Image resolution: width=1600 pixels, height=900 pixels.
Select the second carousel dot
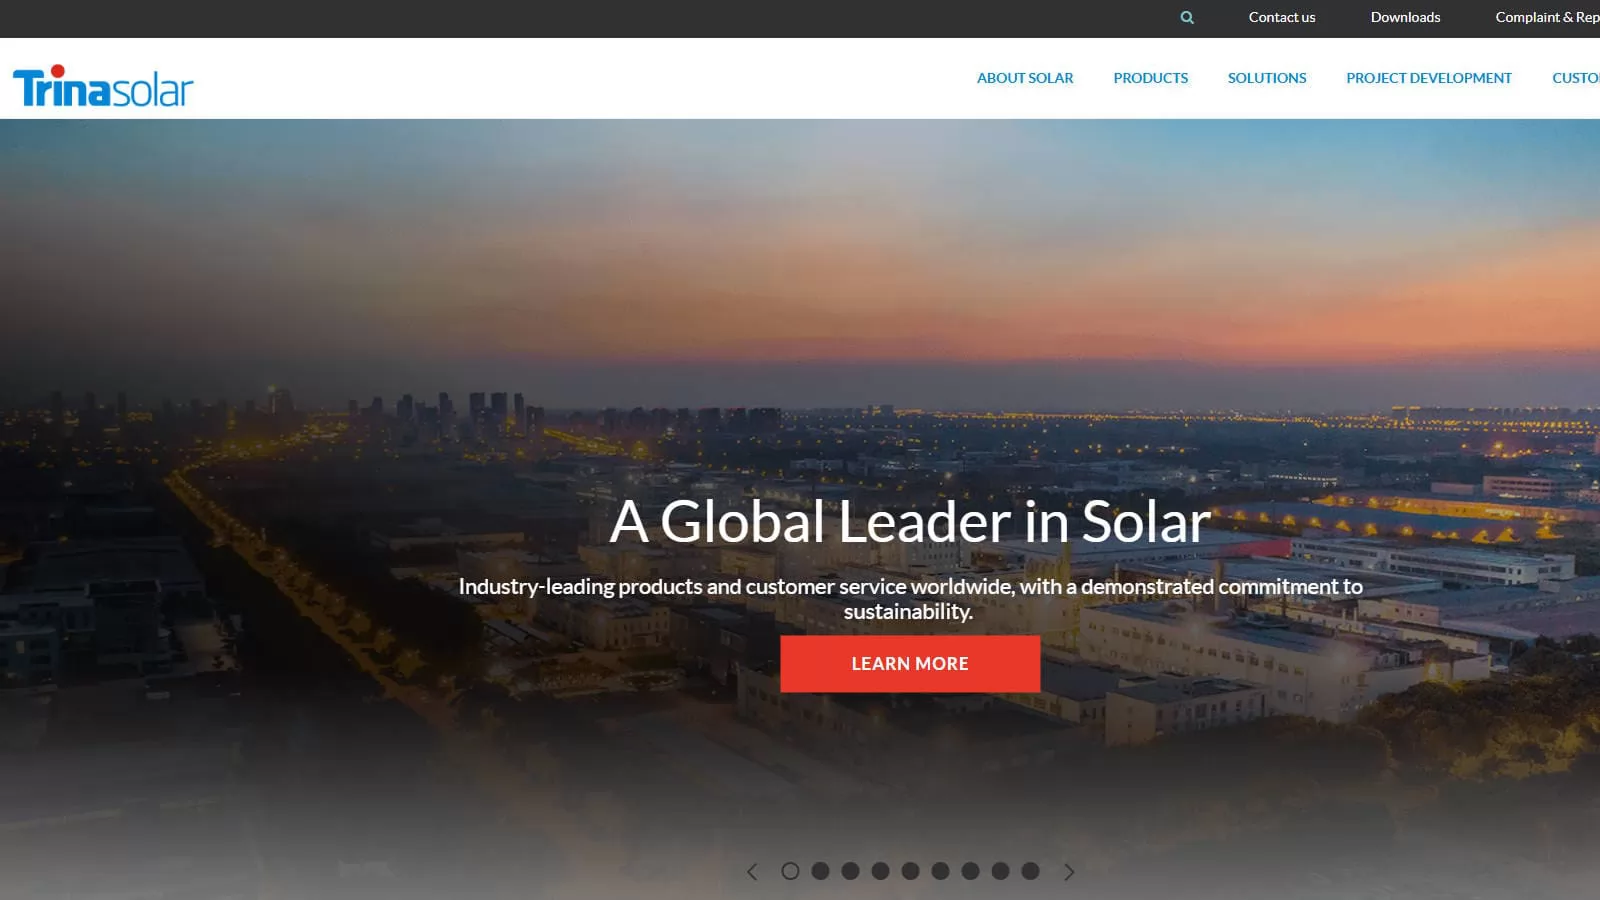[x=820, y=871]
